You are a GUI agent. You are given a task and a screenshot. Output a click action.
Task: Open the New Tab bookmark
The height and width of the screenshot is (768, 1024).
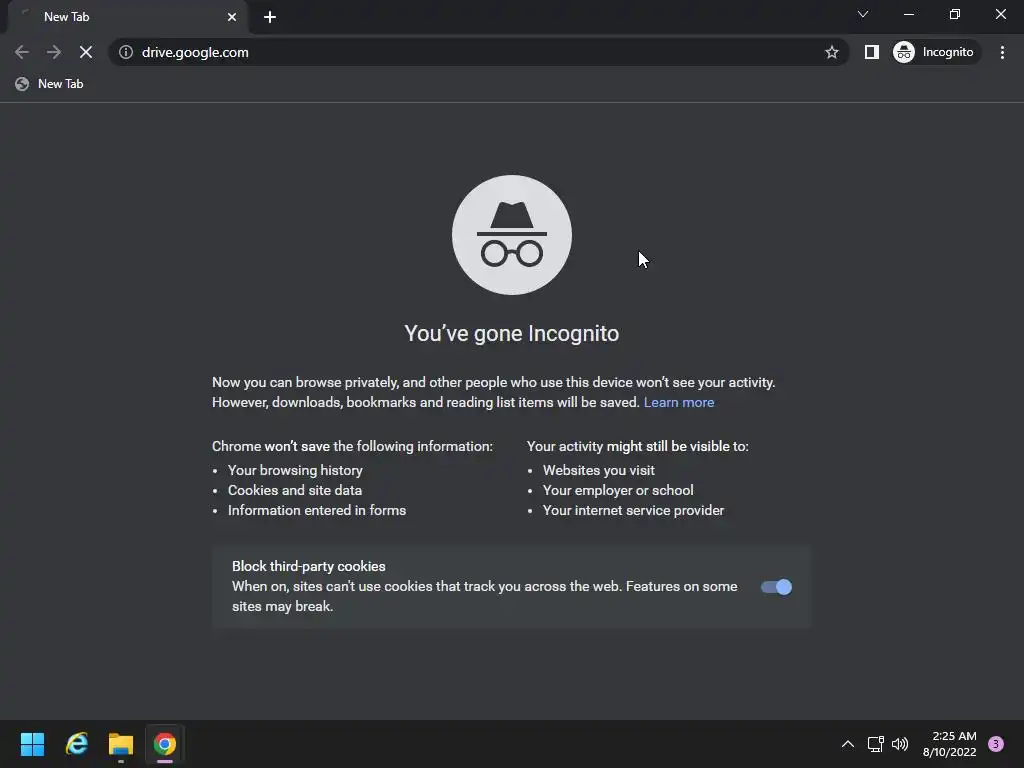(x=50, y=84)
